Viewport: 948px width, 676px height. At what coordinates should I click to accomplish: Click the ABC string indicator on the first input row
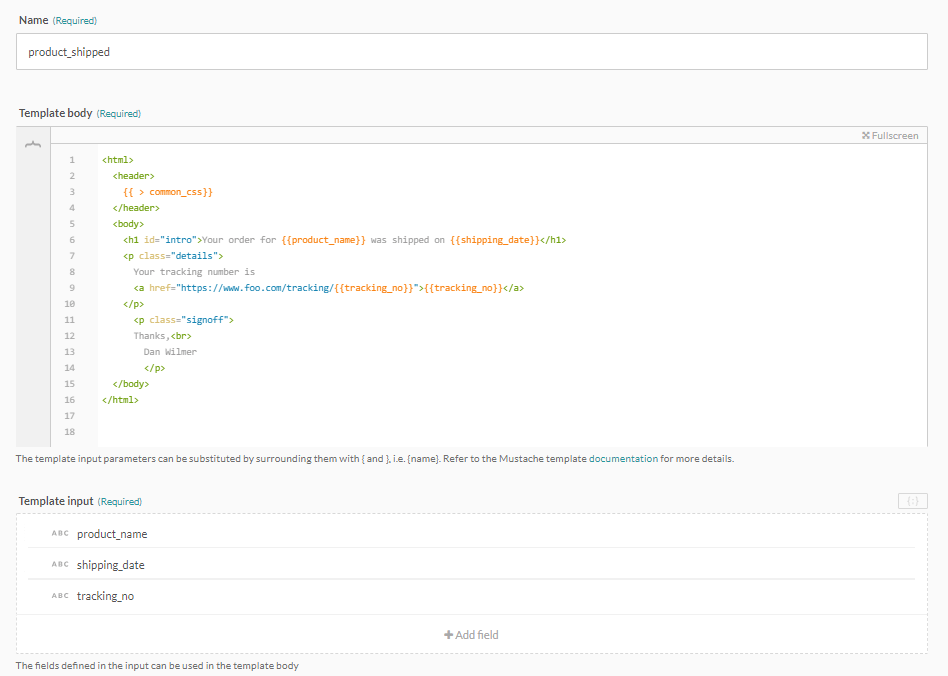pyautogui.click(x=60, y=533)
